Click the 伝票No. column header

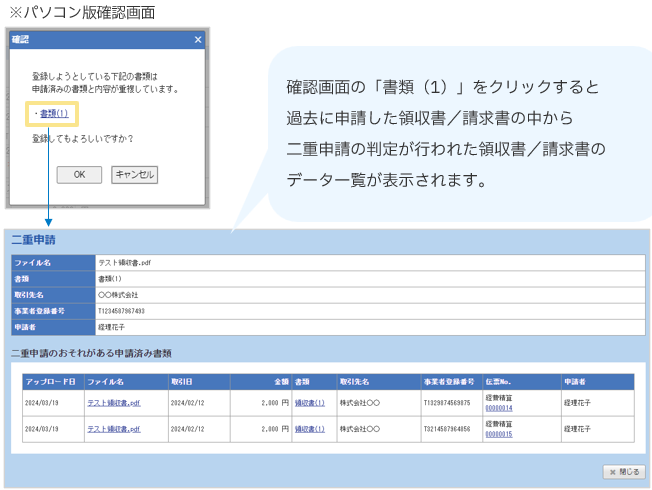(499, 381)
